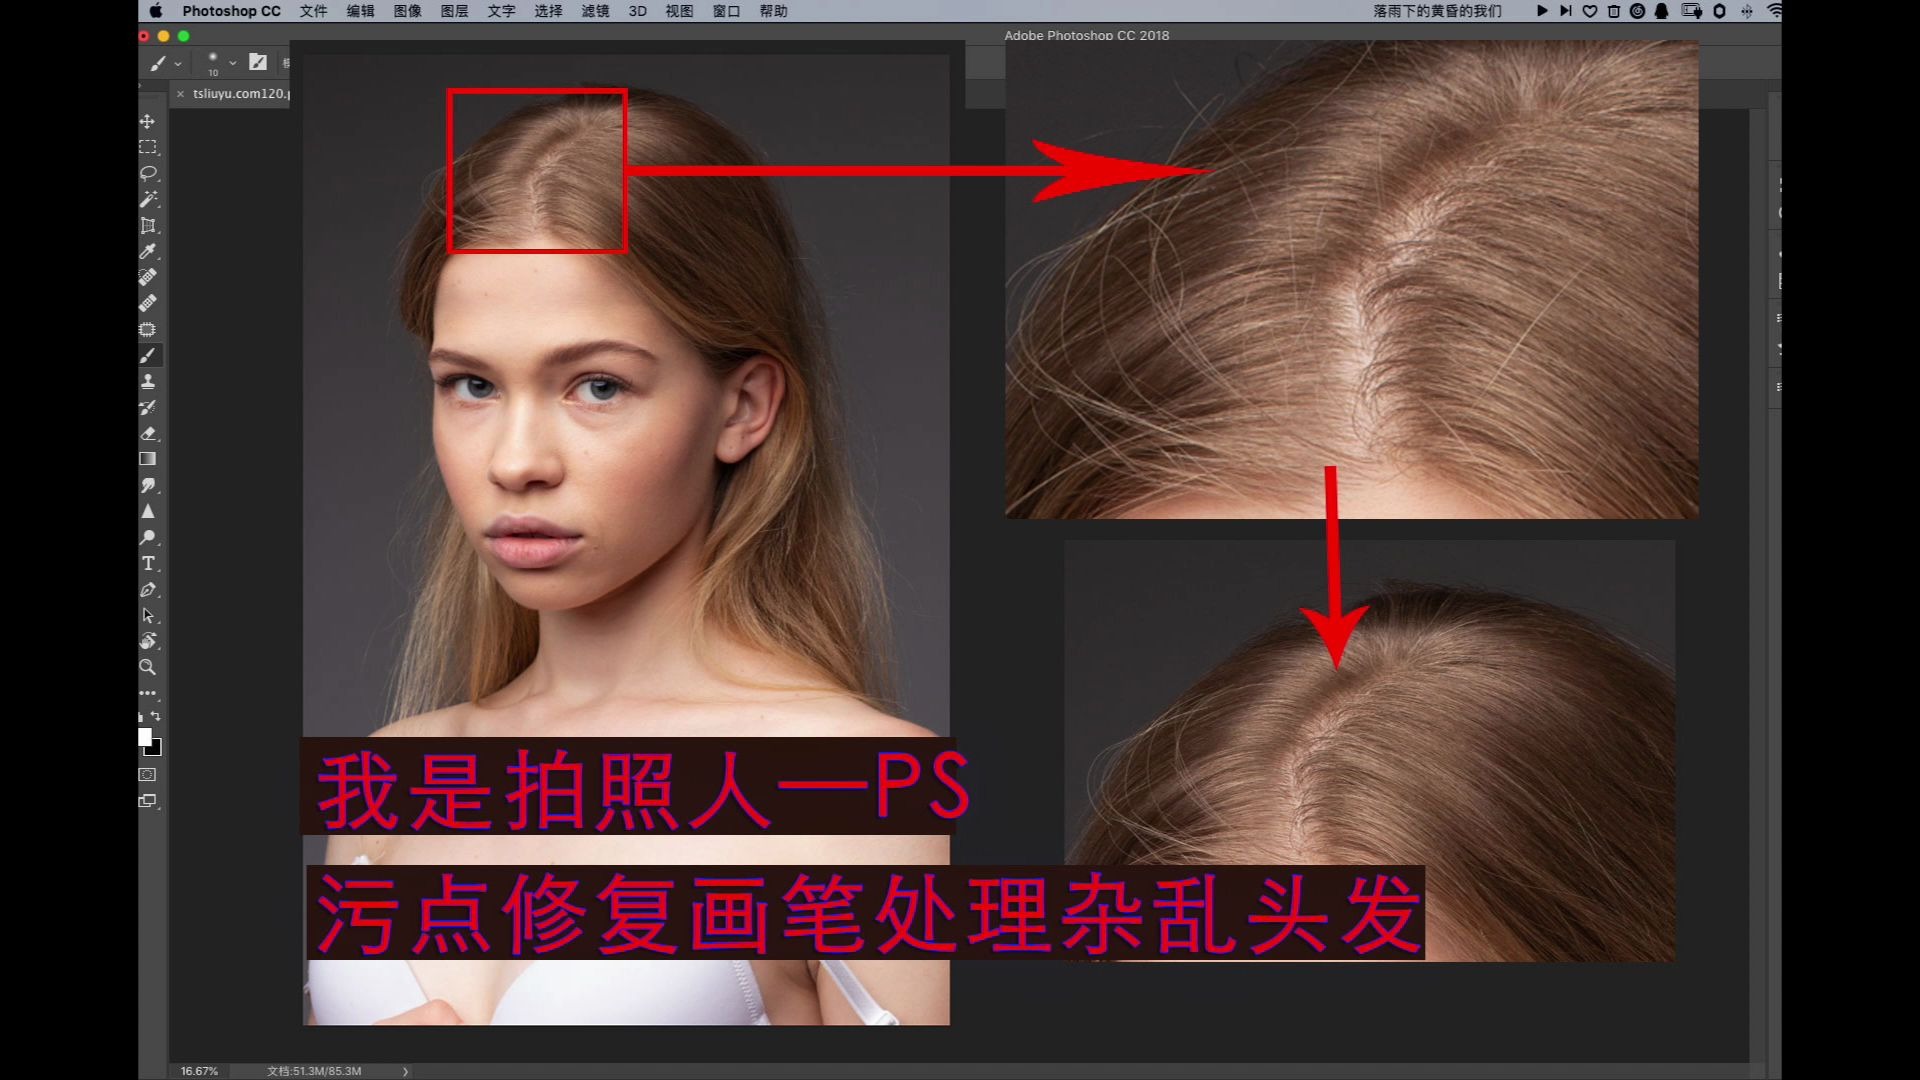
Task: Select the Clone Stamp tool
Action: pyautogui.click(x=148, y=381)
